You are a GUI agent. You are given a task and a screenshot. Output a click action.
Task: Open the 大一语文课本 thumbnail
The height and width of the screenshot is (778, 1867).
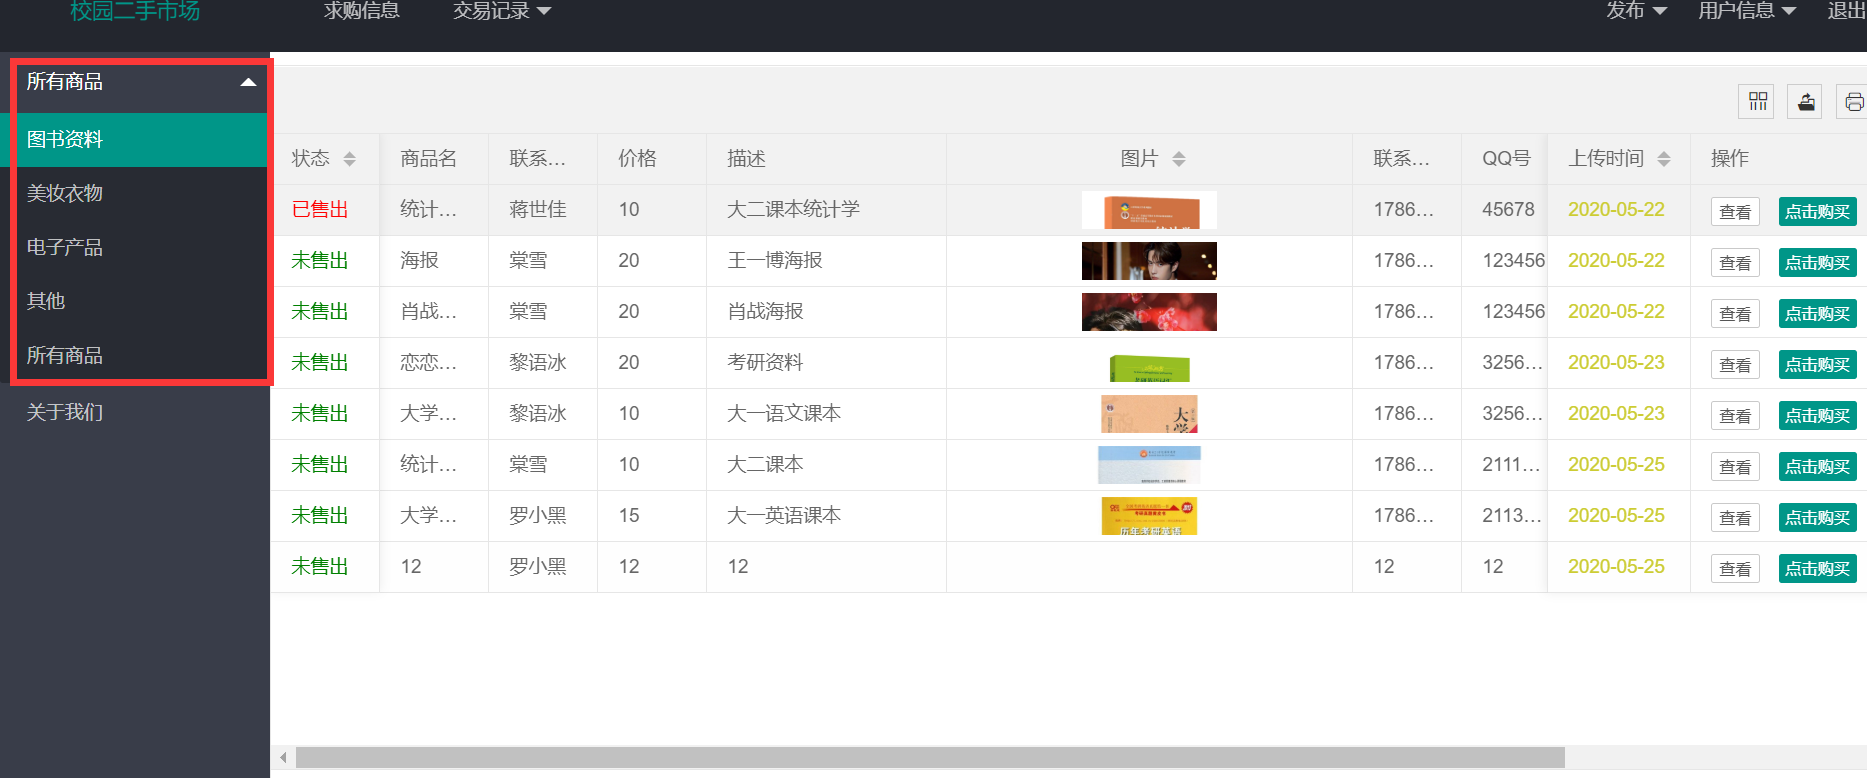pyautogui.click(x=1149, y=414)
